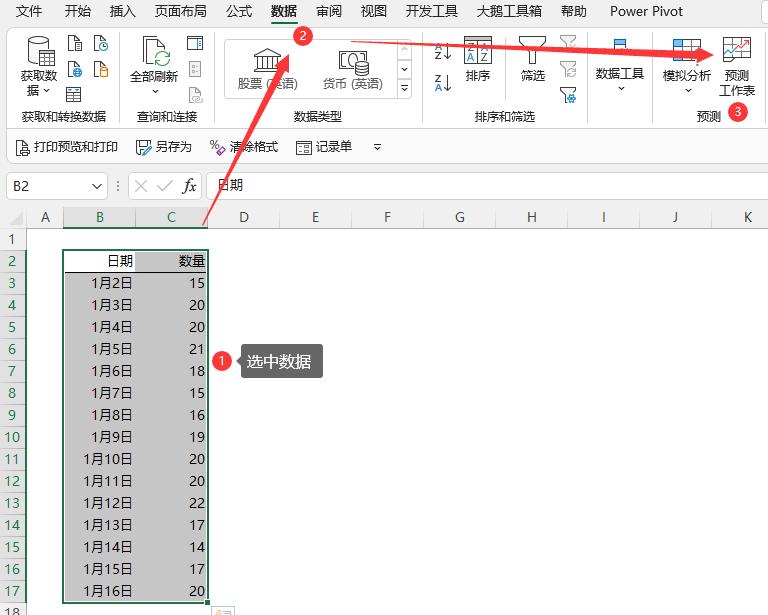768x615 pixels.
Task: Open the 排序 sort dialog
Action: tap(478, 58)
